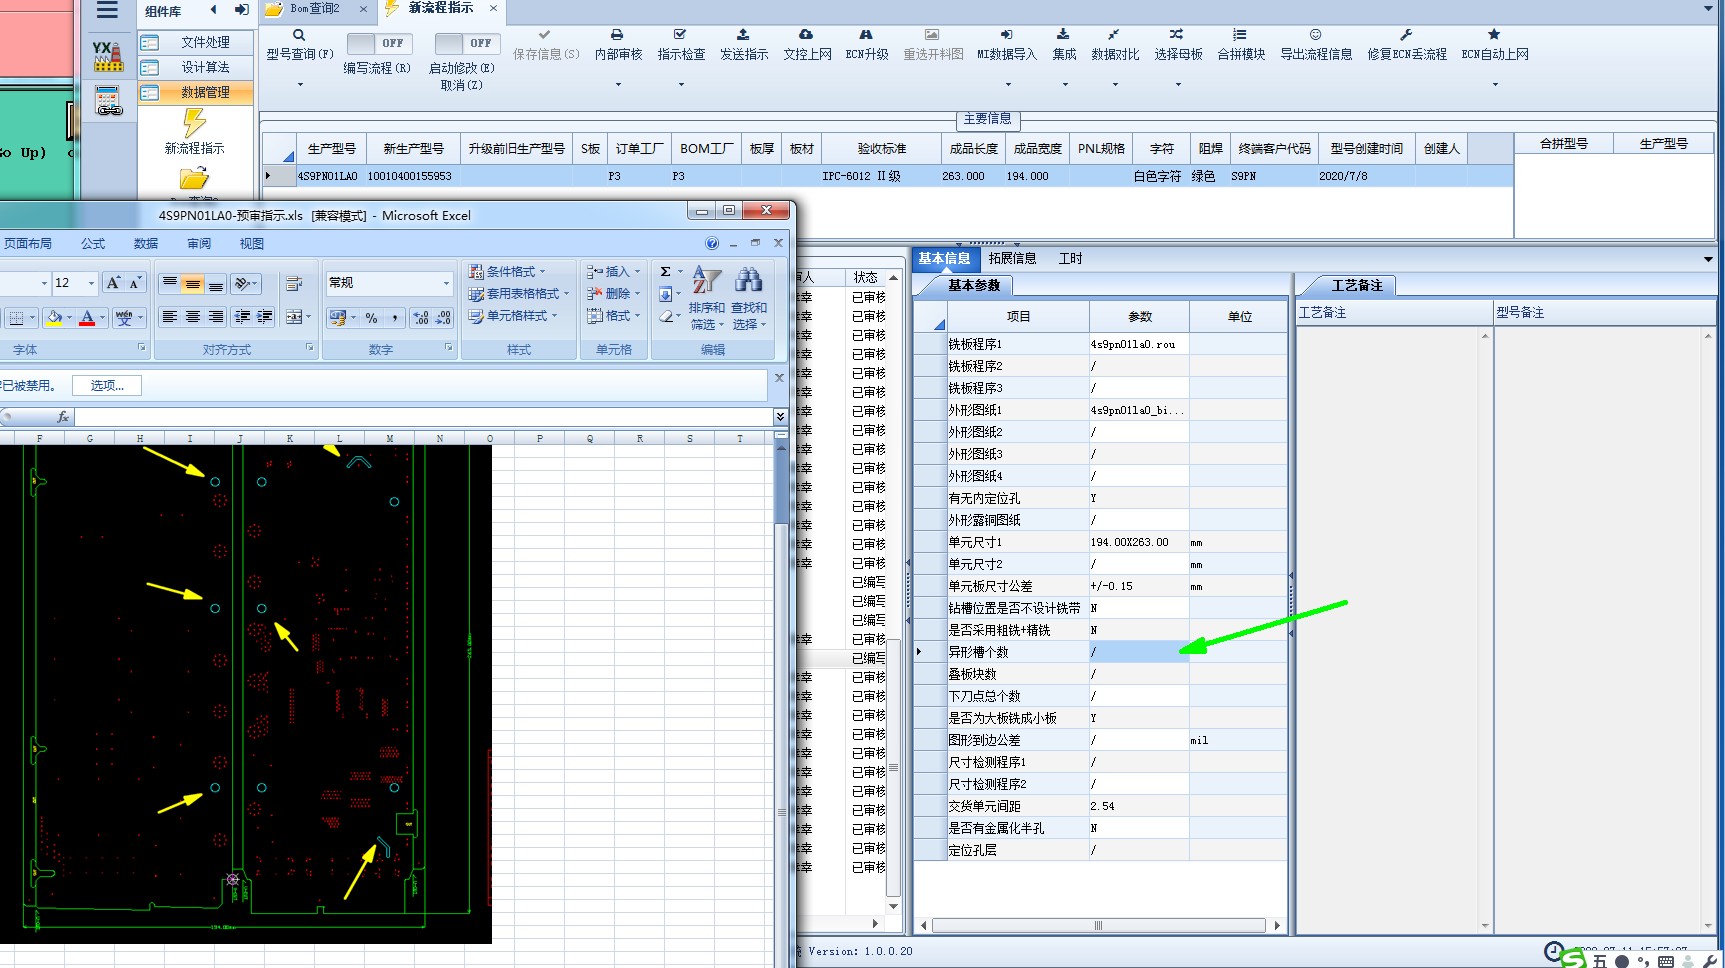This screenshot has height=968, width=1725.
Task: Toggle Excel middle vertical align button
Action: coord(193,284)
